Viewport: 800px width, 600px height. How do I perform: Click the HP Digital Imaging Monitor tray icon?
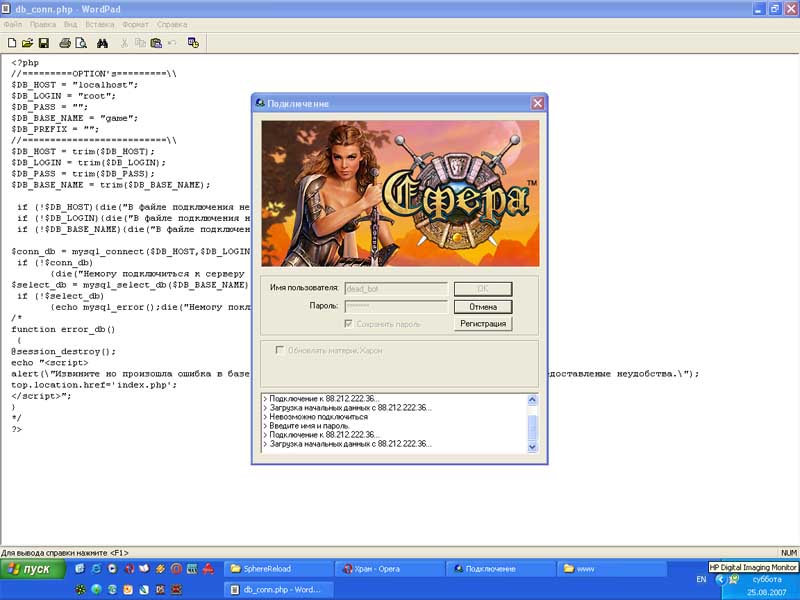coord(734,580)
